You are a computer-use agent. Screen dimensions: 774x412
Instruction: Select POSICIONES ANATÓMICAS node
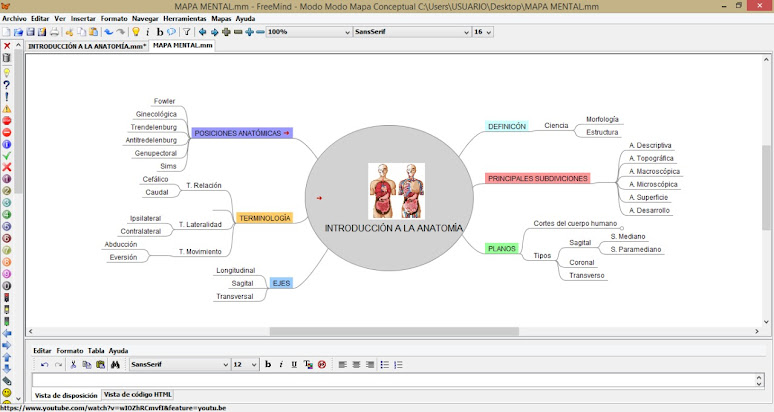242,133
